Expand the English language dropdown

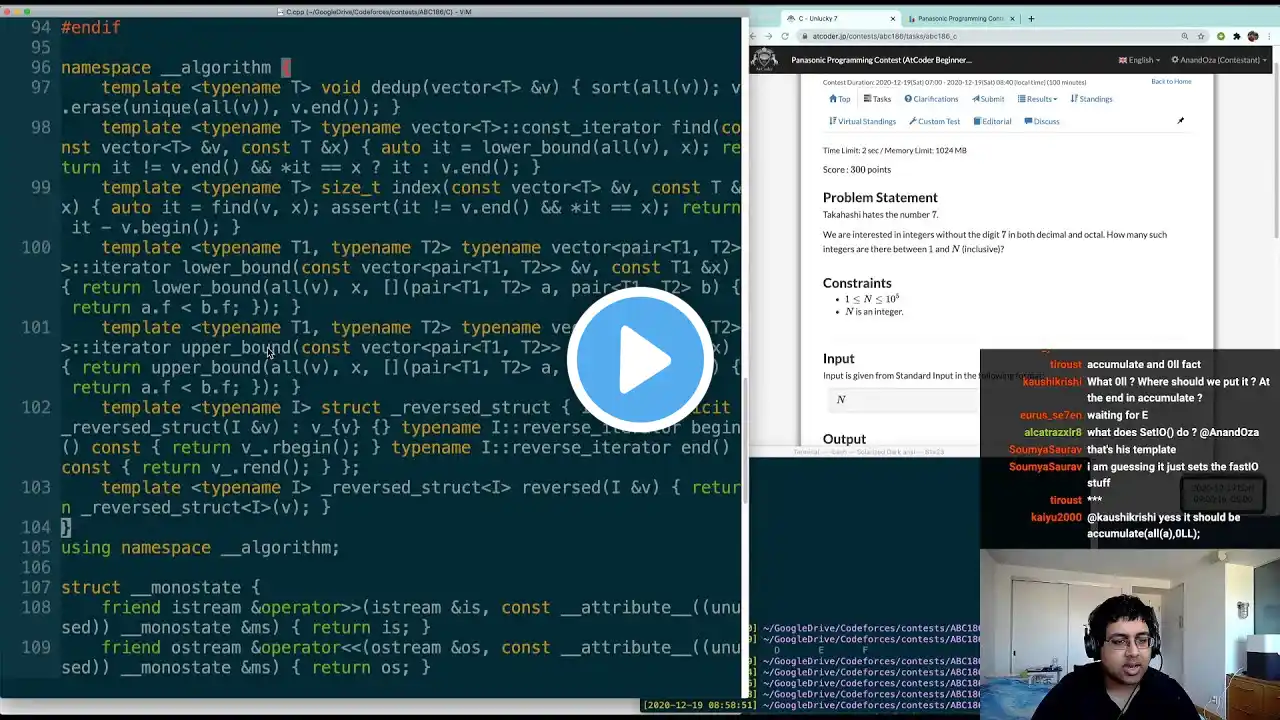tap(1139, 60)
